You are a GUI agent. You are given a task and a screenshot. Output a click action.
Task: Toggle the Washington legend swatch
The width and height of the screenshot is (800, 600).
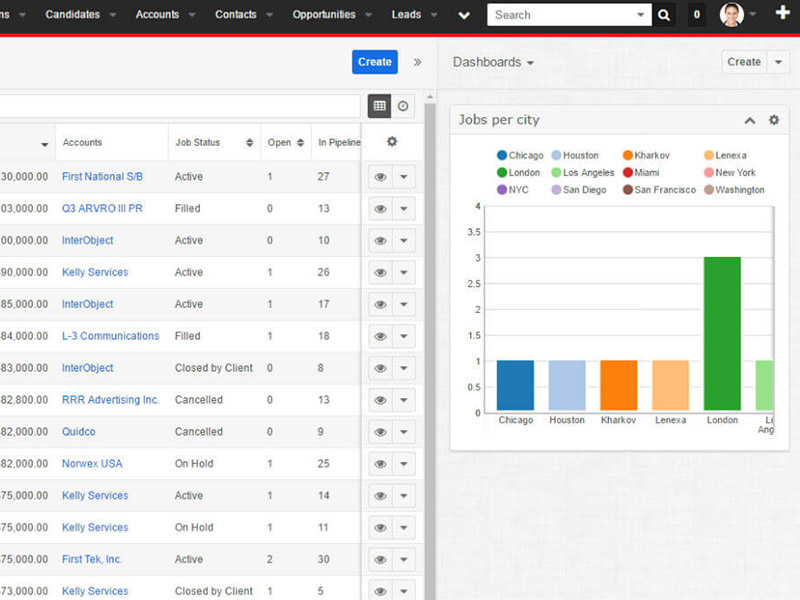coord(709,190)
